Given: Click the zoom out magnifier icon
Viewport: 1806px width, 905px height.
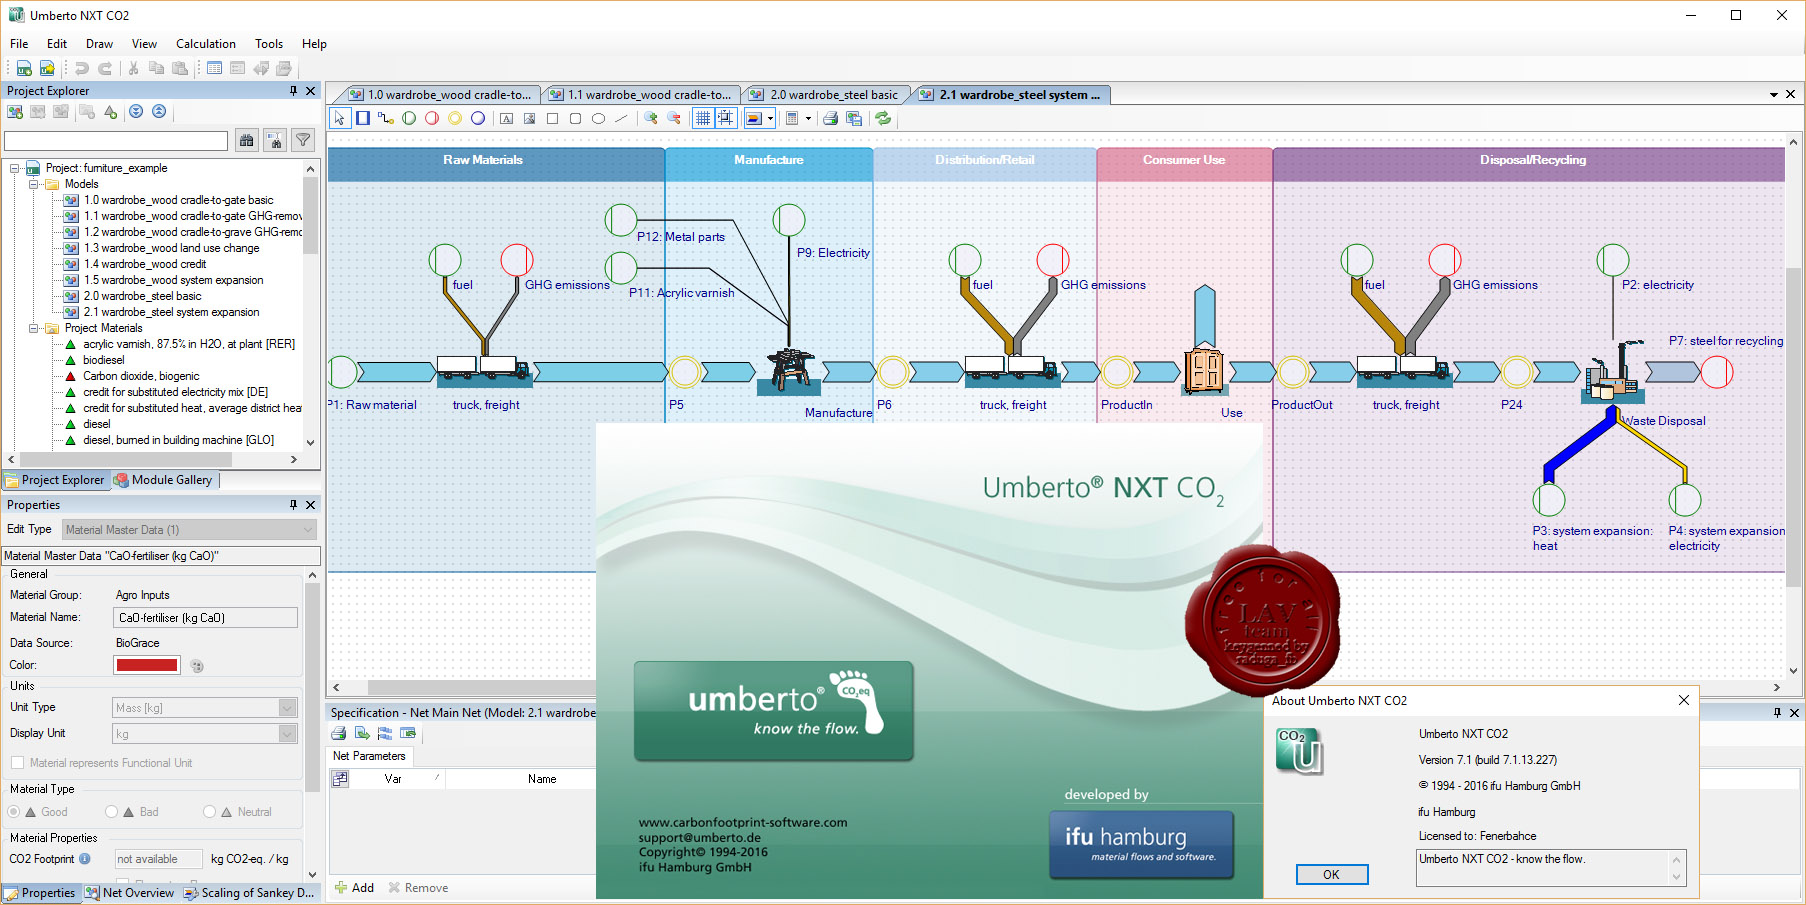Looking at the screenshot, I should click(674, 118).
